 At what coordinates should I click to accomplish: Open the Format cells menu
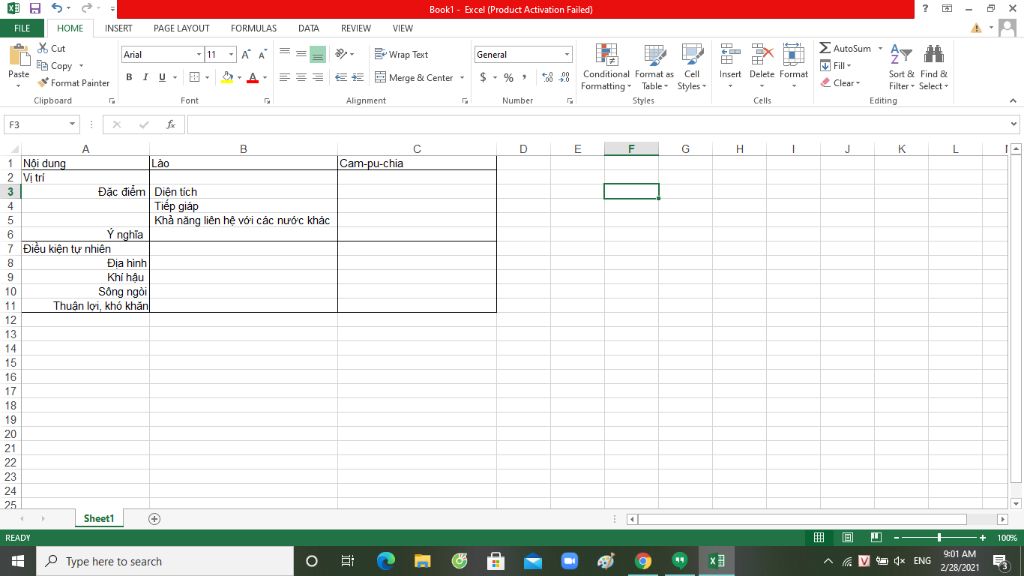pyautogui.click(x=793, y=67)
